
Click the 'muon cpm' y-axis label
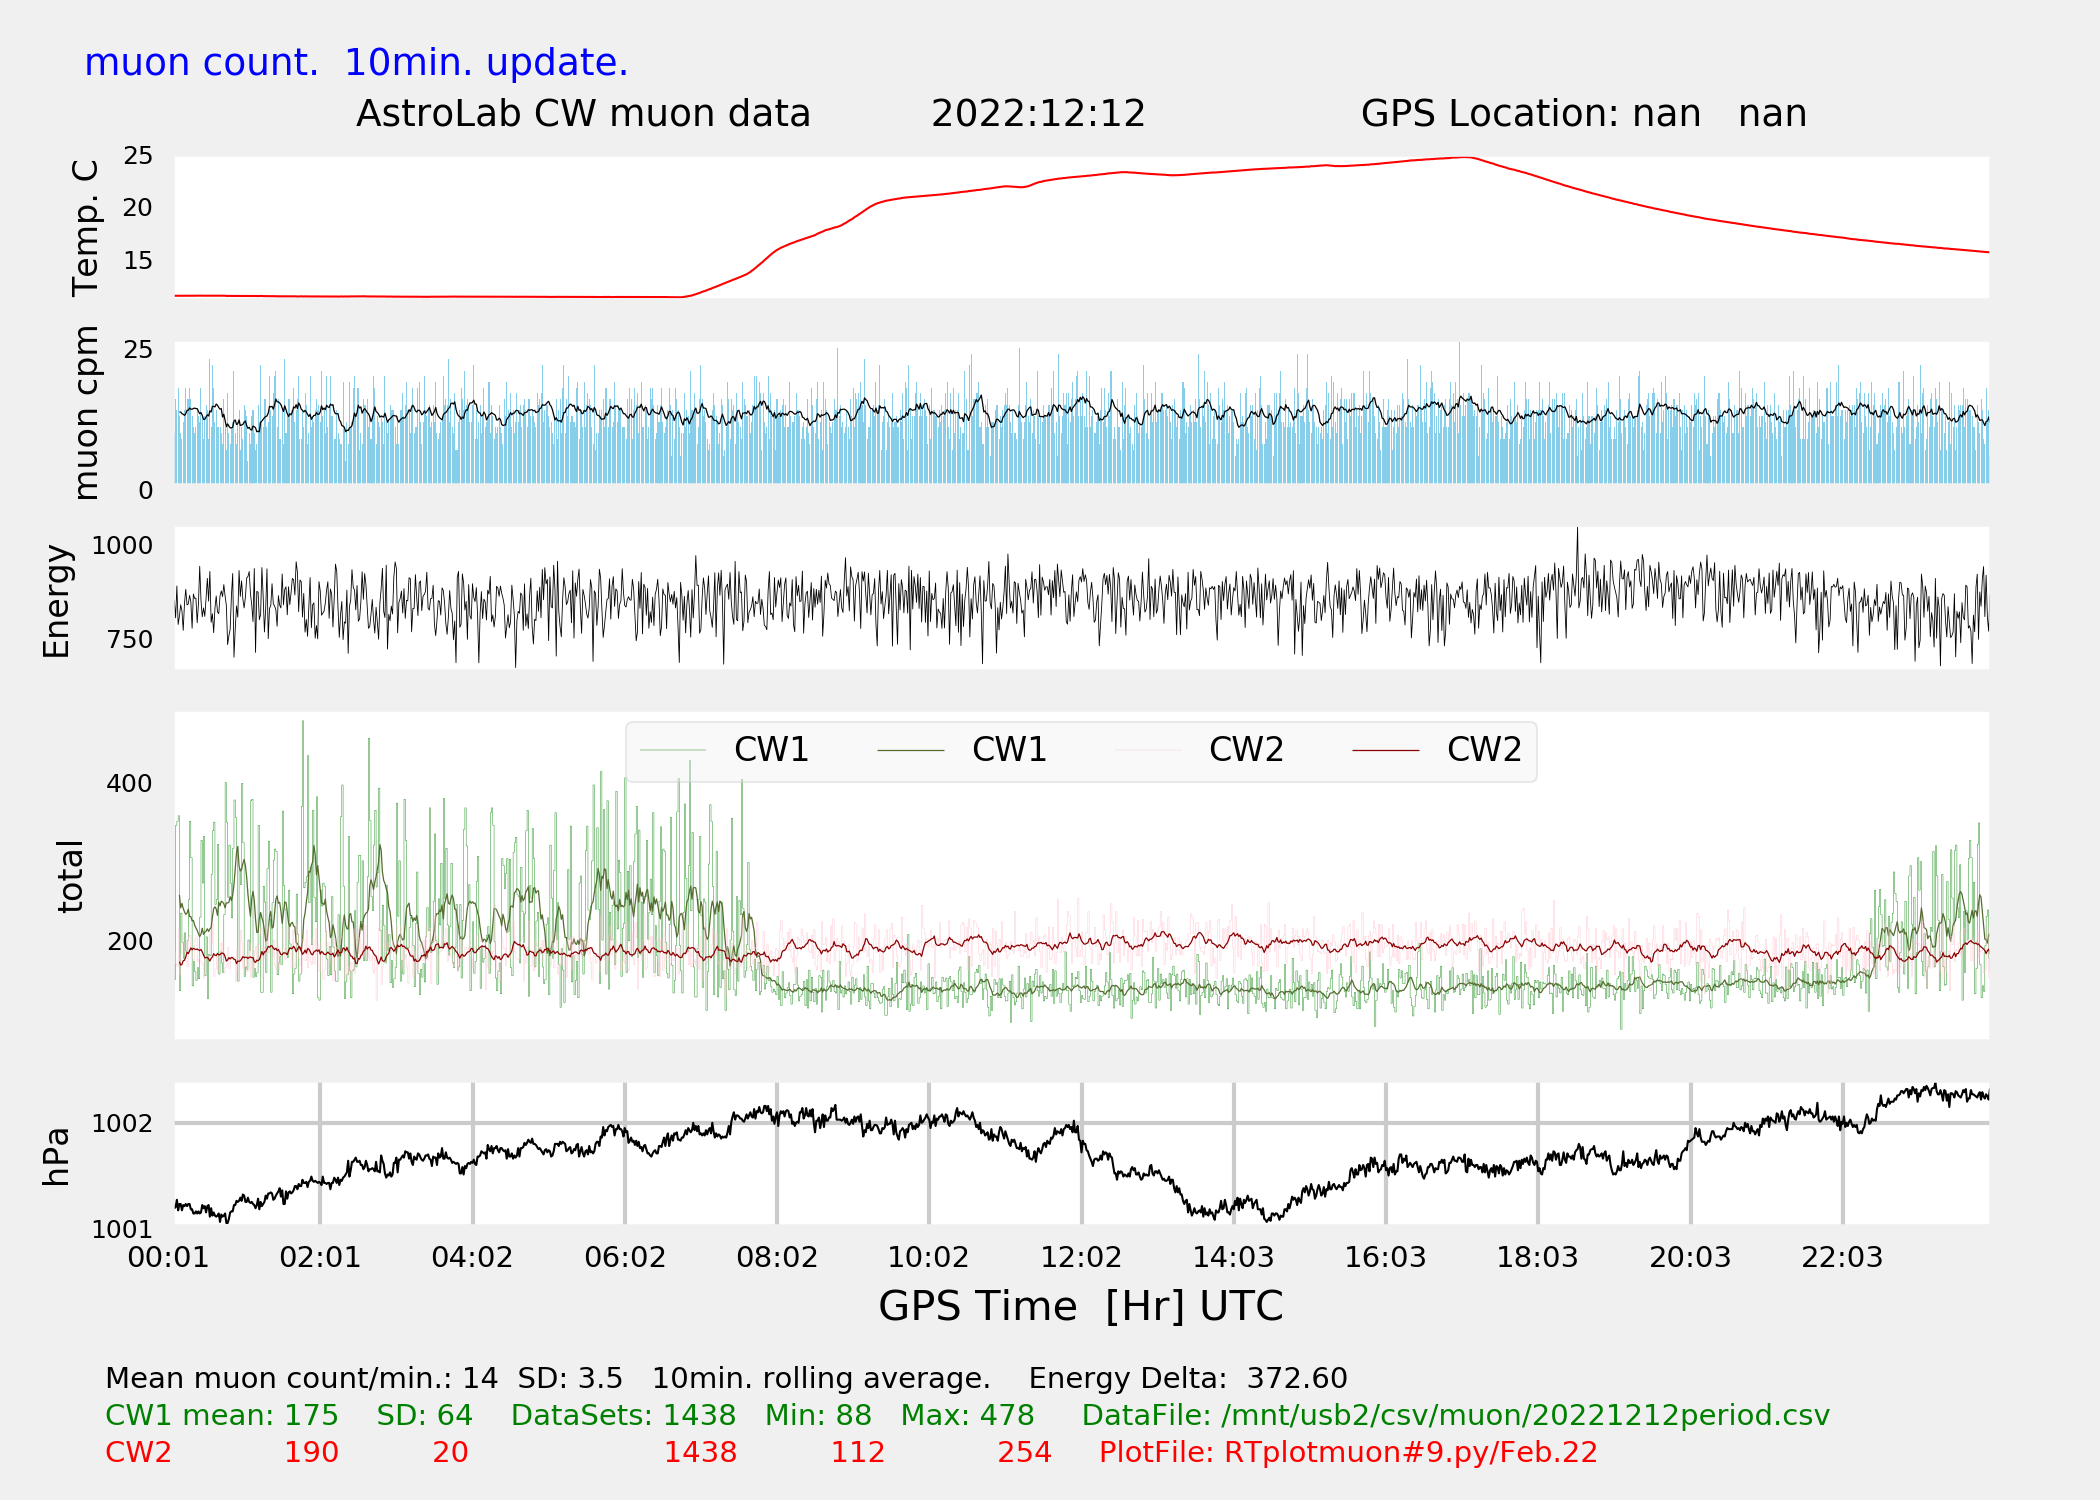click(86, 413)
